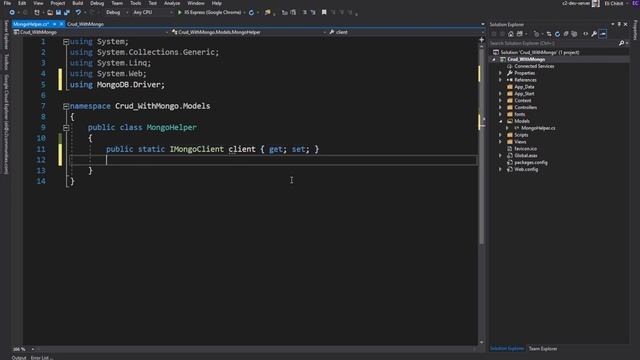The height and width of the screenshot is (360, 640).
Task: Click Solution Explorer Preview Selected Items icon
Action: (603, 34)
